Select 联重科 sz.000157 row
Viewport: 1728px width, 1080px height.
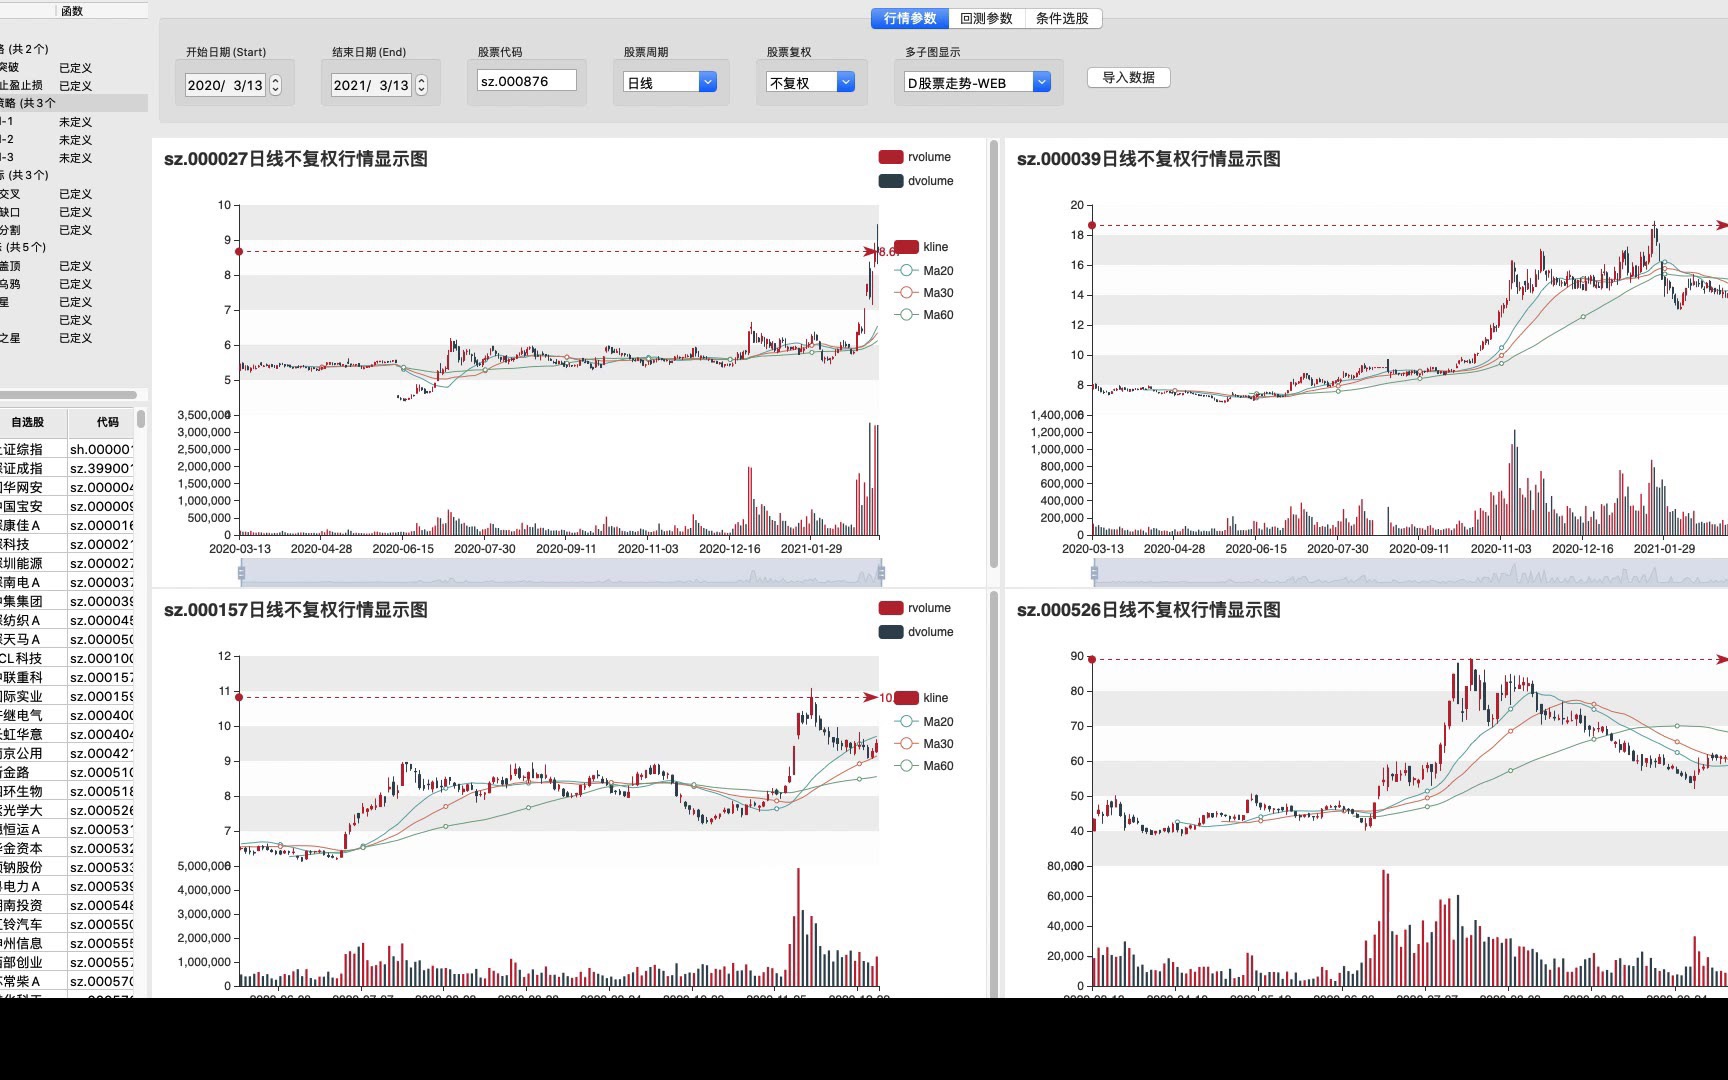click(67, 677)
